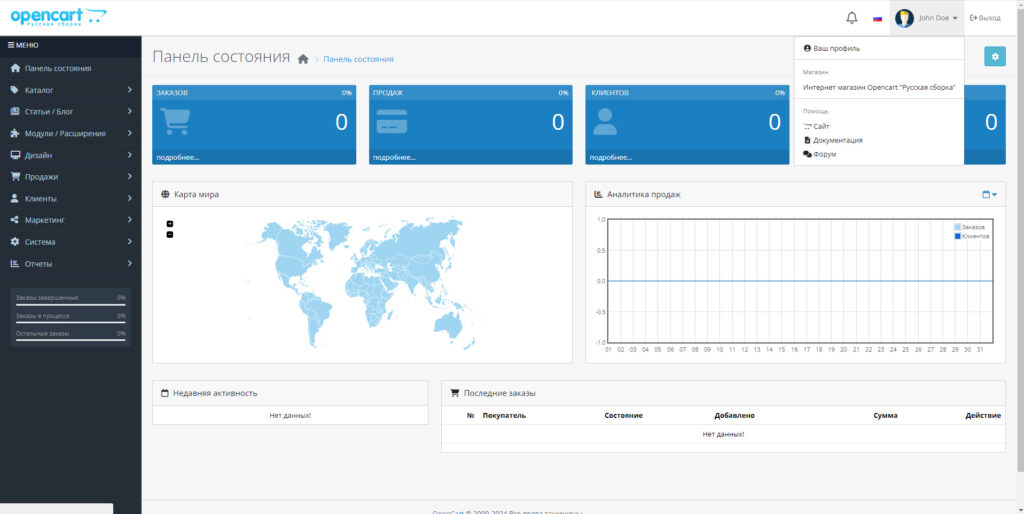Screen dimensions: 1024x514
Task: Click the Остальные заказы progress bar
Action: (x=71, y=341)
